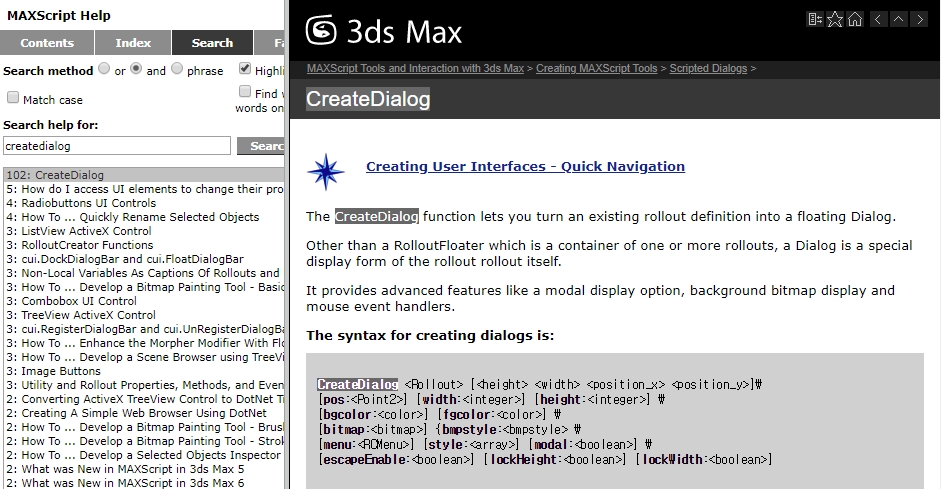Viewport: 941px width, 489px height.
Task: Select result 'Non-Local Variables As Captions Of Rollouts'
Action: (144, 273)
